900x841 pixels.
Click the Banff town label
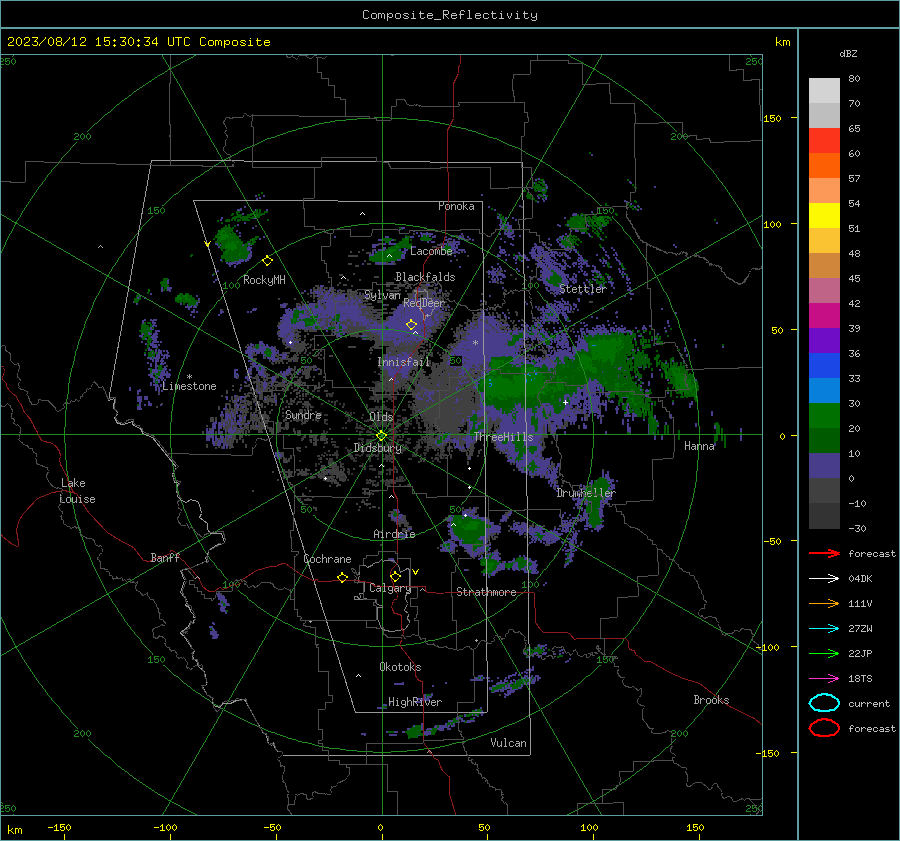tap(165, 558)
